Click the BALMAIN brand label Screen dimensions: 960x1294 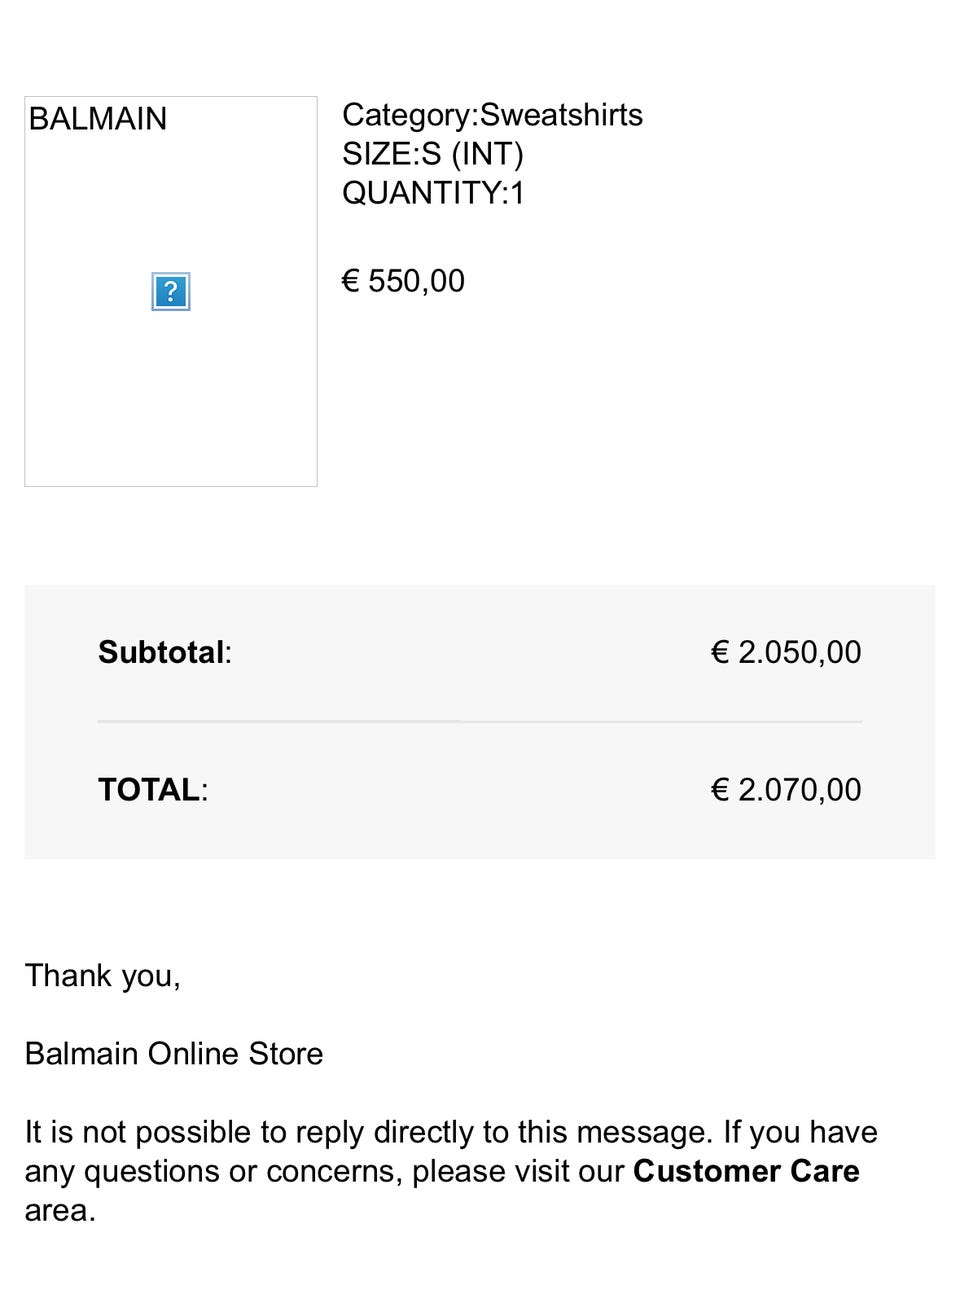click(x=98, y=119)
